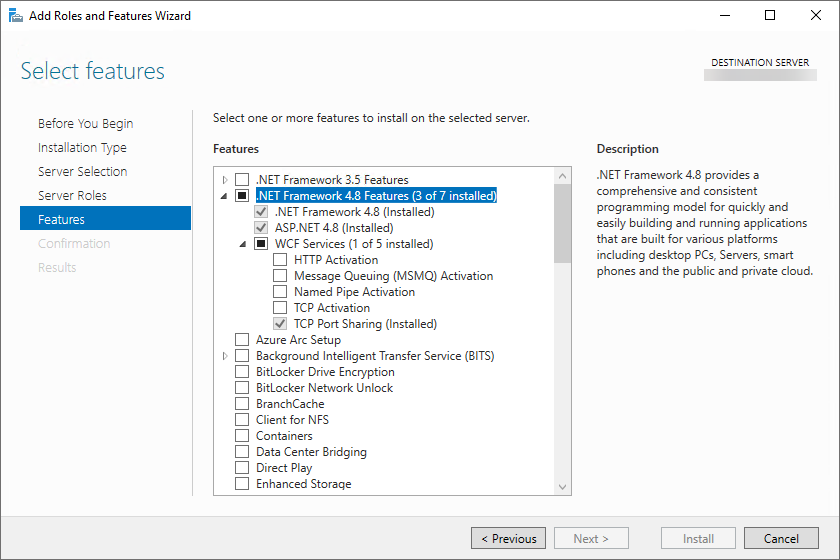Check the BranchCache checkbox
The image size is (840, 560).
242,404
